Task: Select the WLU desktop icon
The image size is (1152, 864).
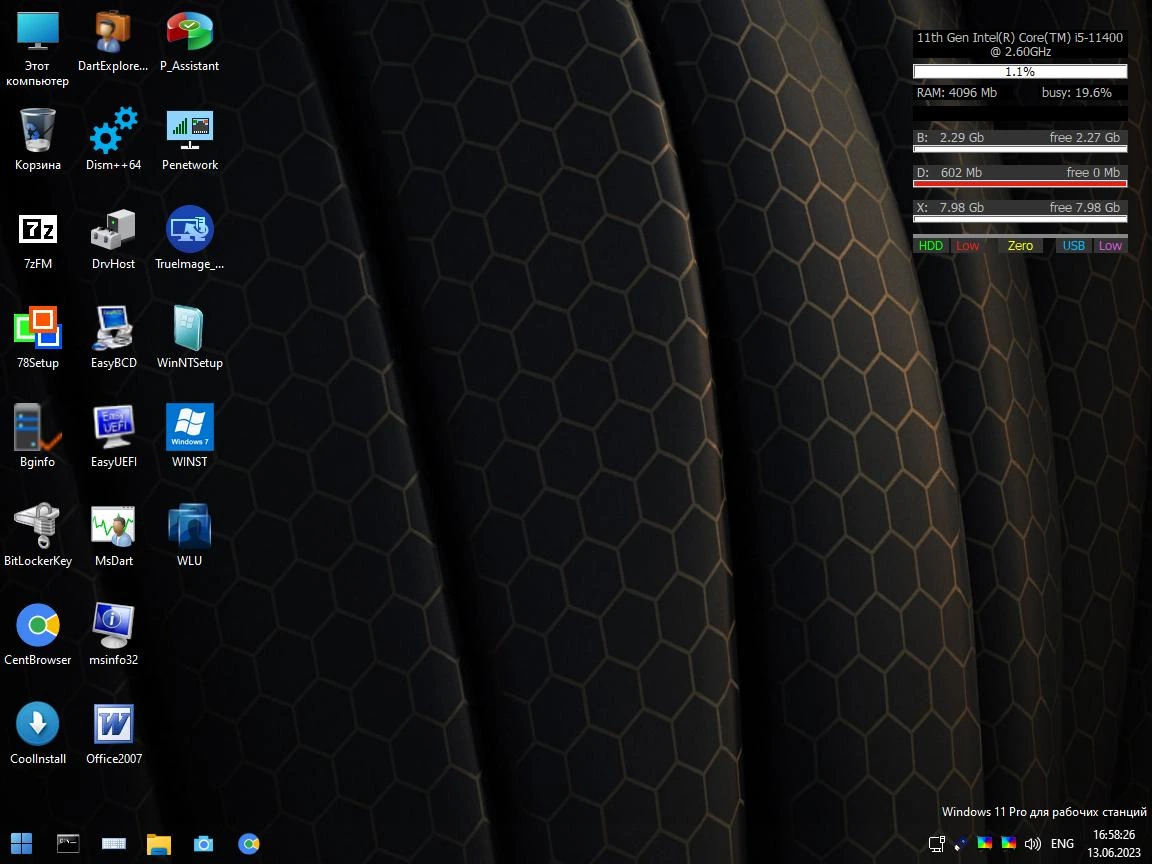Action: (190, 536)
